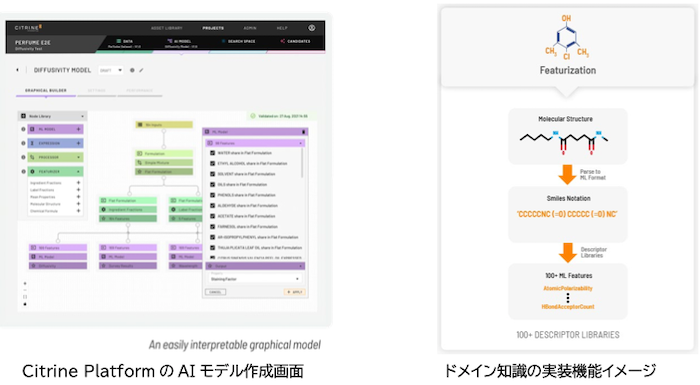Delete ML Model panel via trash icon
This screenshot has height=385, width=700.
point(304,132)
